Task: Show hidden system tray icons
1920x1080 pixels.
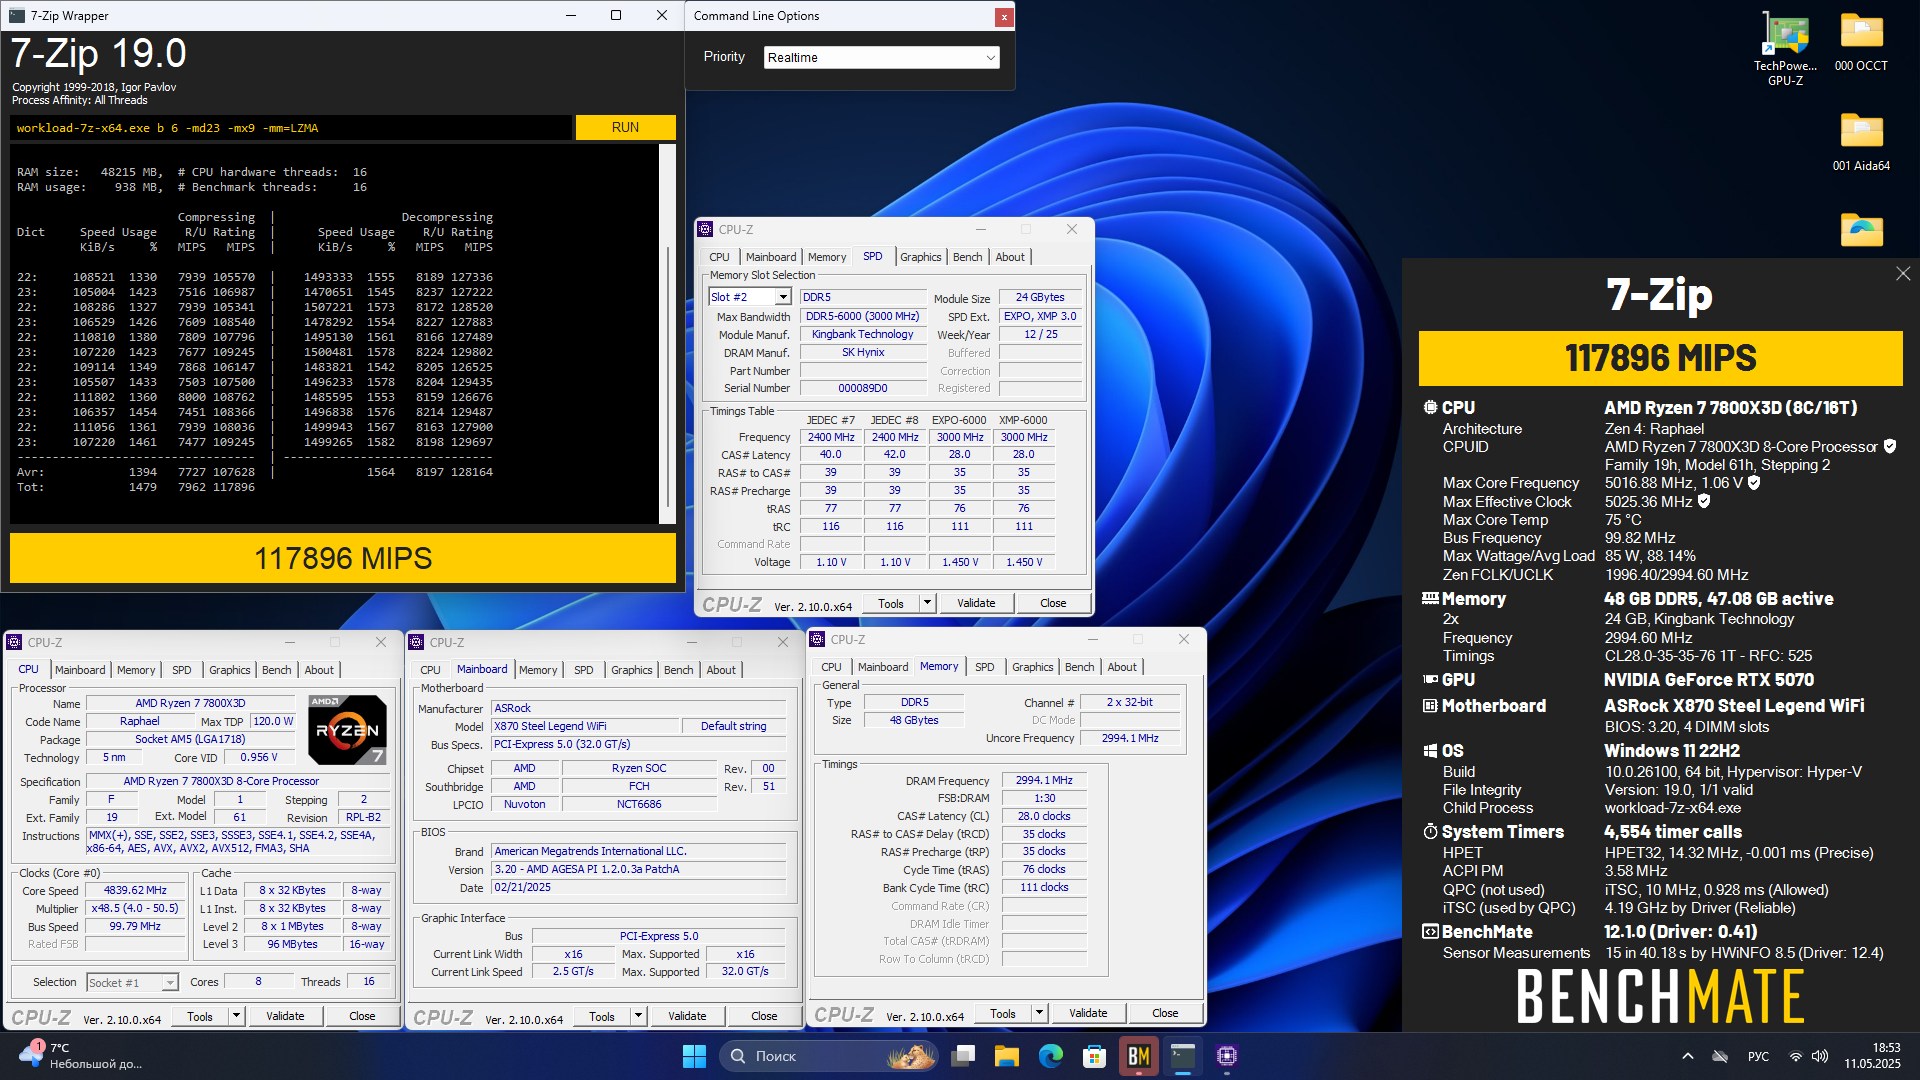Action: pyautogui.click(x=1688, y=1056)
